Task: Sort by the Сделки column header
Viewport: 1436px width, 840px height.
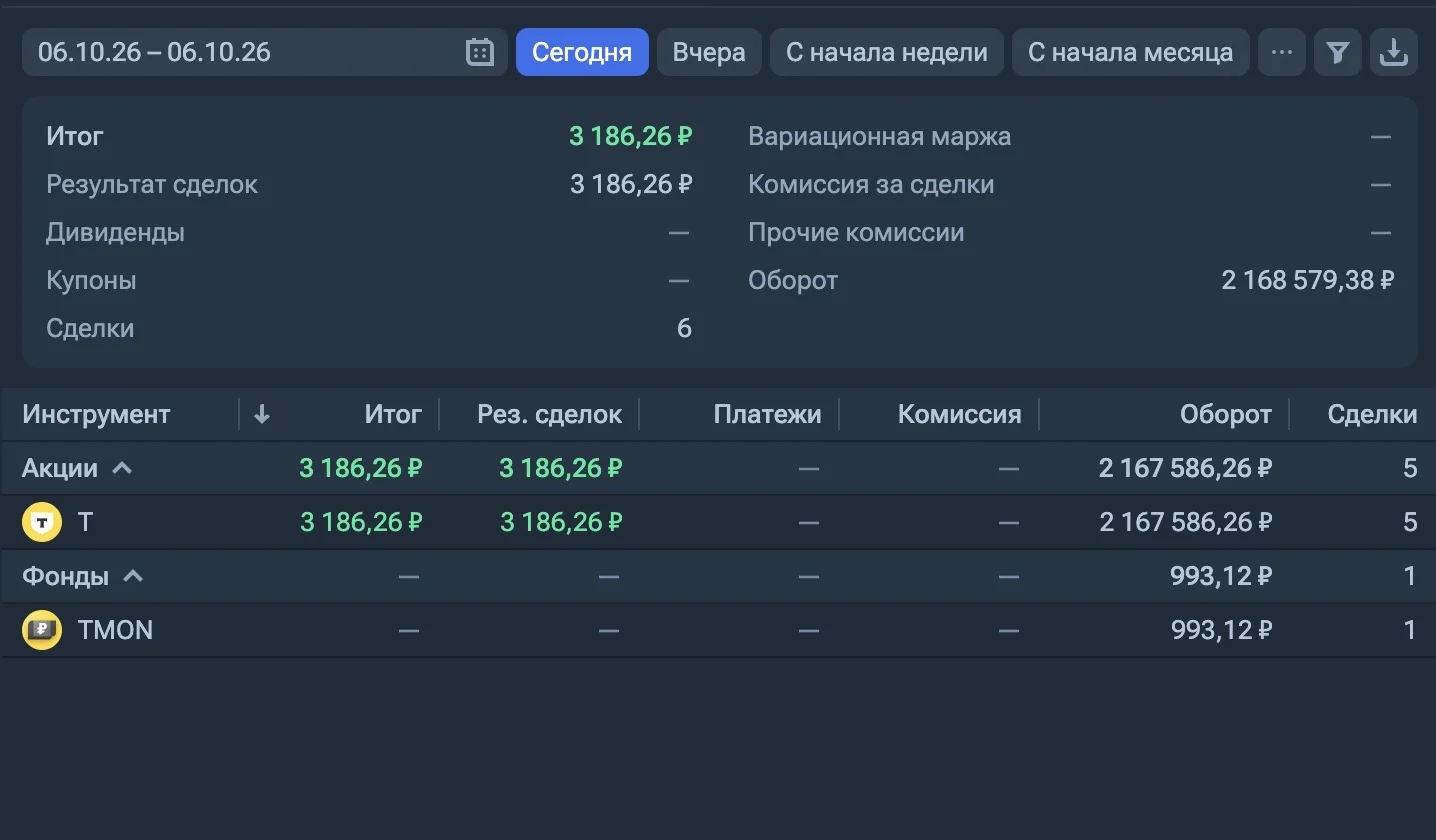Action: tap(1372, 414)
